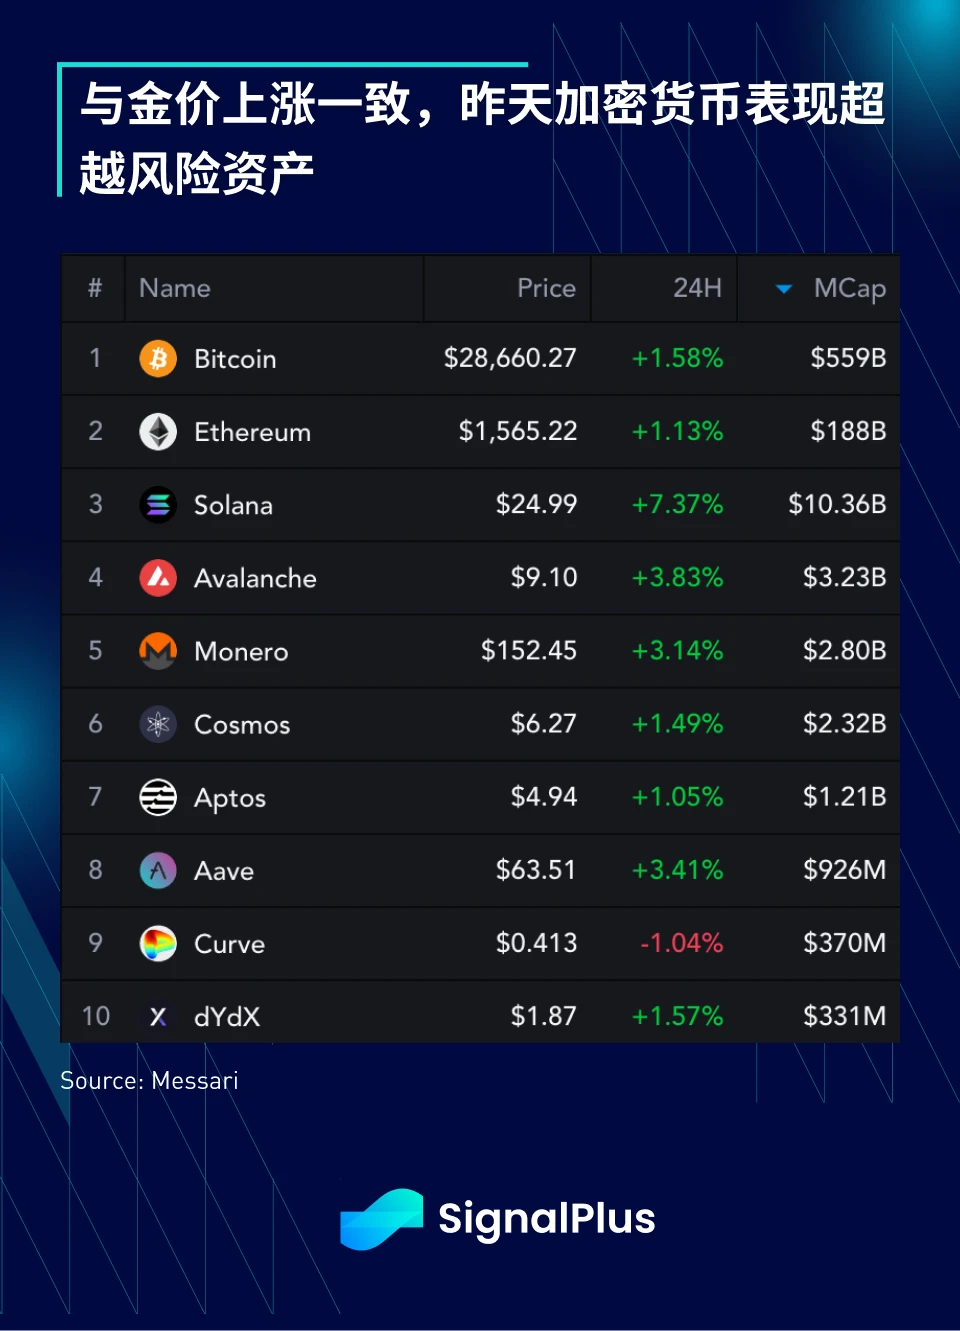The width and height of the screenshot is (960, 1331).
Task: Select the Solana logo icon
Action: [158, 505]
